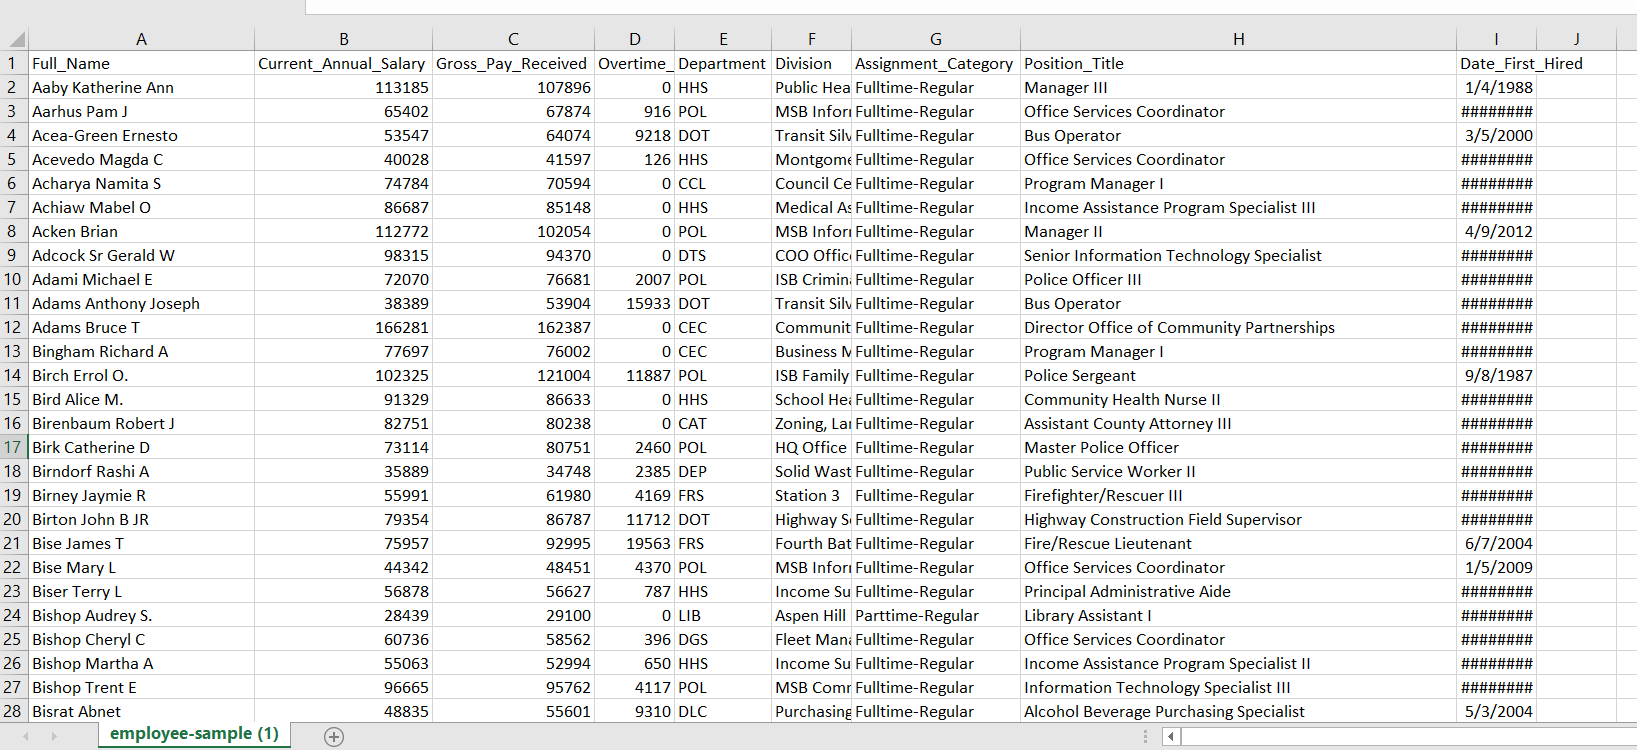Select column J header

pyautogui.click(x=1576, y=39)
